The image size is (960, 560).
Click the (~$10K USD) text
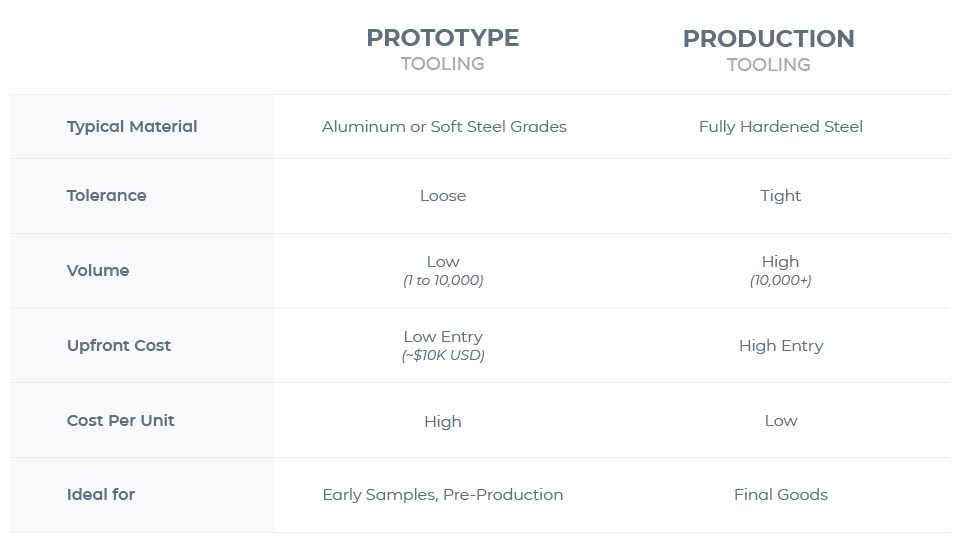tap(443, 356)
